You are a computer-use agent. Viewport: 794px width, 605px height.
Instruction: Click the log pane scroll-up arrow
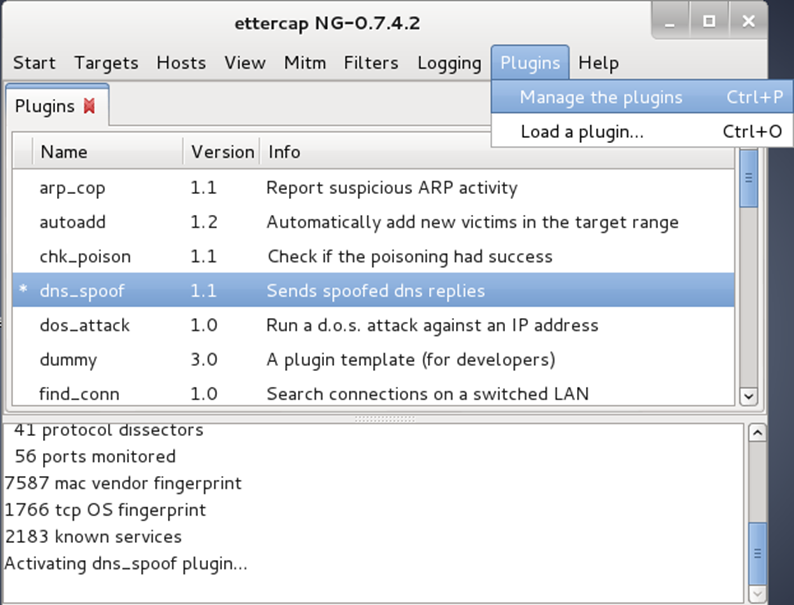click(757, 432)
